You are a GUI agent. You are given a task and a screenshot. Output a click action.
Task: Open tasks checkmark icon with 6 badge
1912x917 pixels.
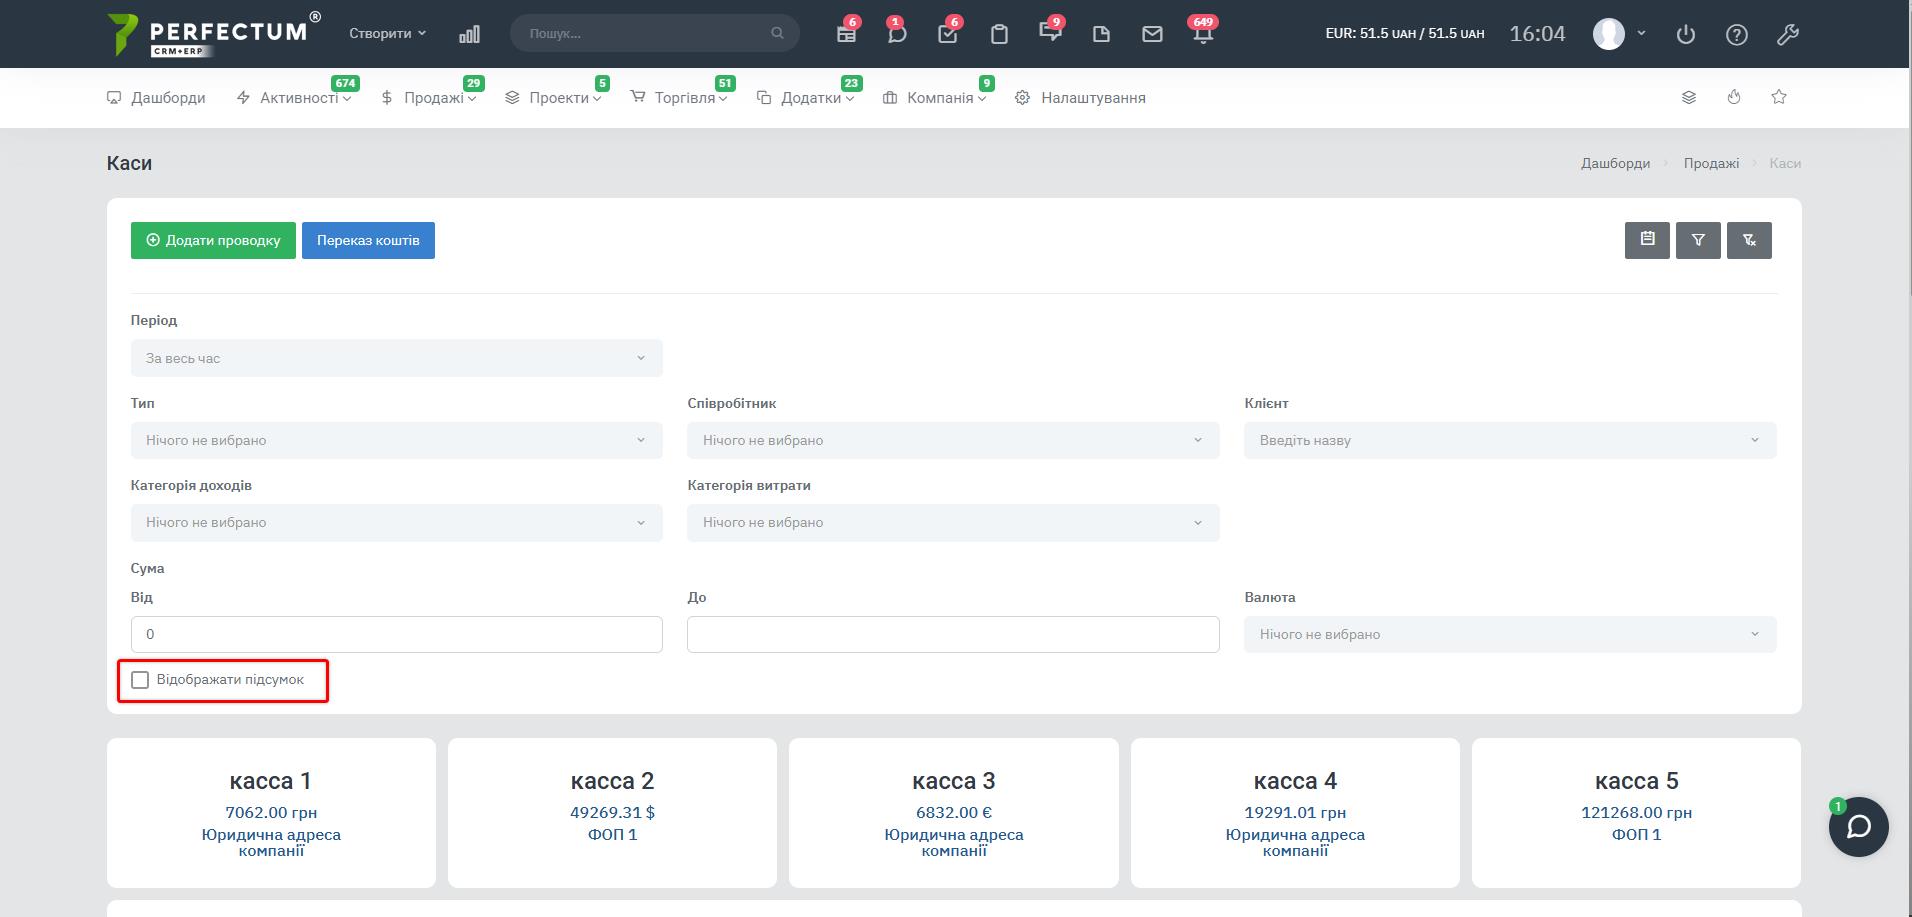click(948, 34)
